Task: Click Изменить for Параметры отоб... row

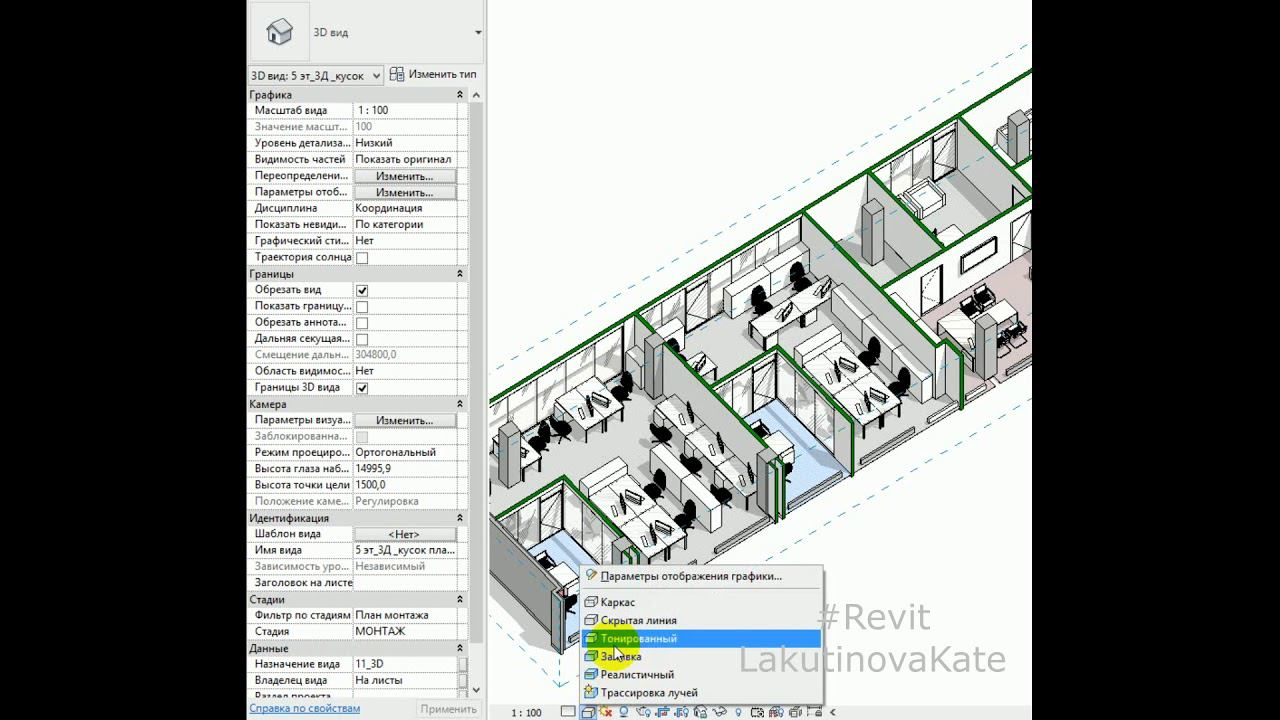Action: tap(404, 192)
